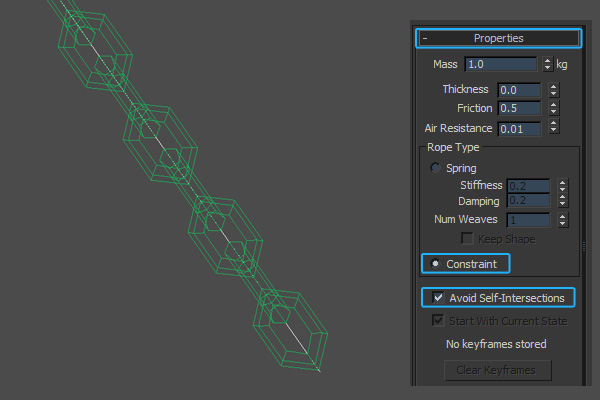Toggle Avoid Self-Intersections checkbox
600x400 pixels.
coord(438,297)
